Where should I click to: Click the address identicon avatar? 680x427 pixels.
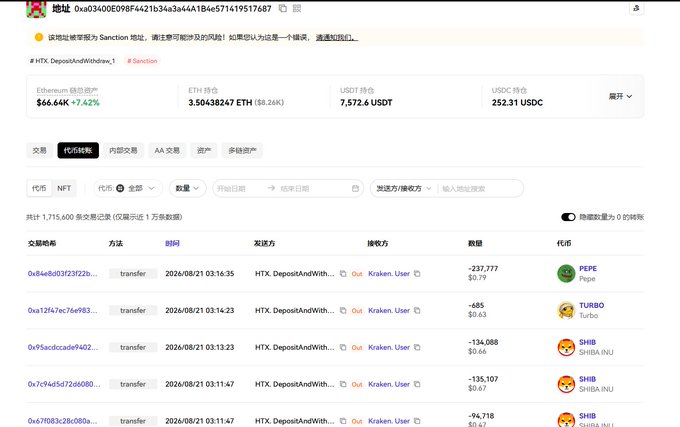tap(36, 9)
